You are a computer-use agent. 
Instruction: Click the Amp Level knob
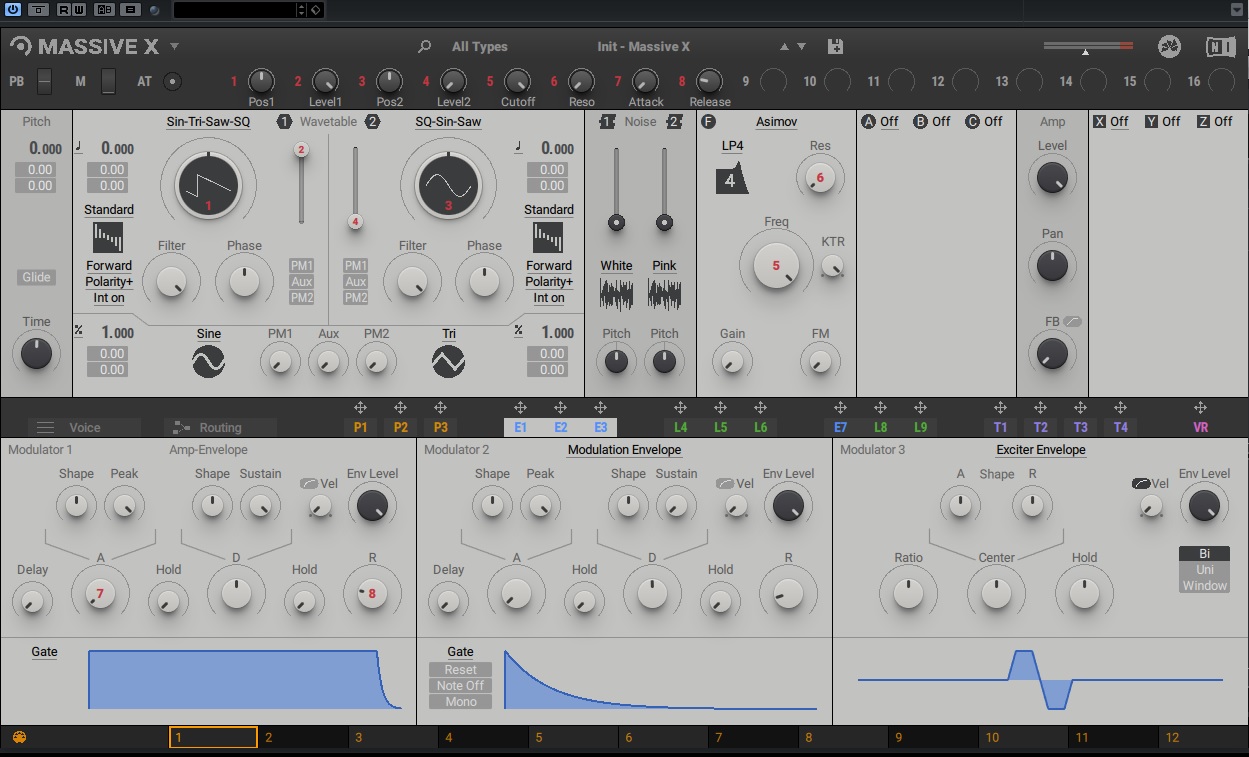(1052, 178)
